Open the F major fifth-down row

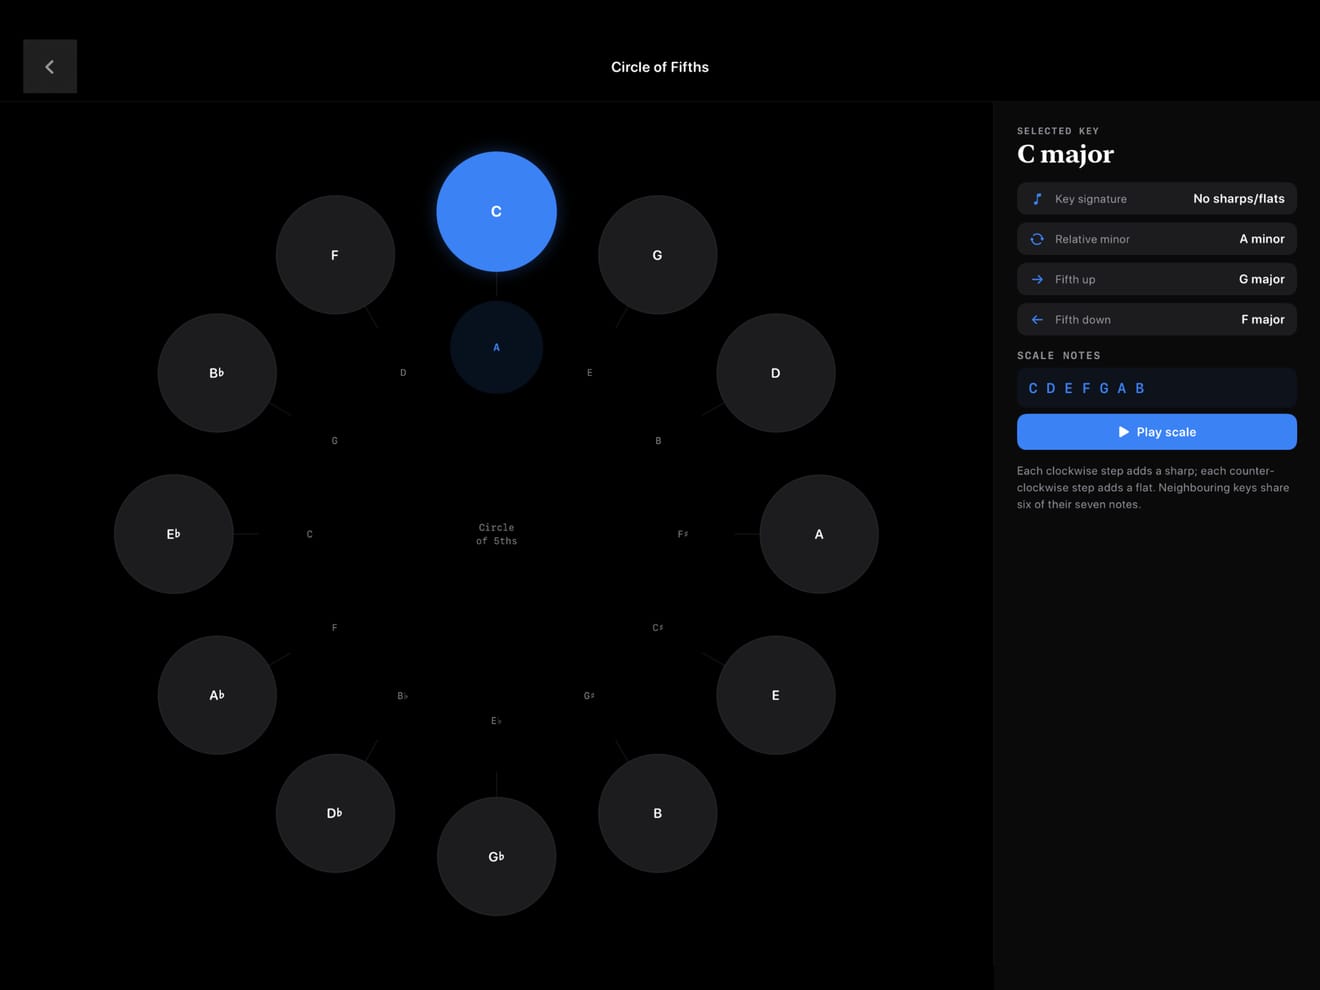click(1157, 319)
